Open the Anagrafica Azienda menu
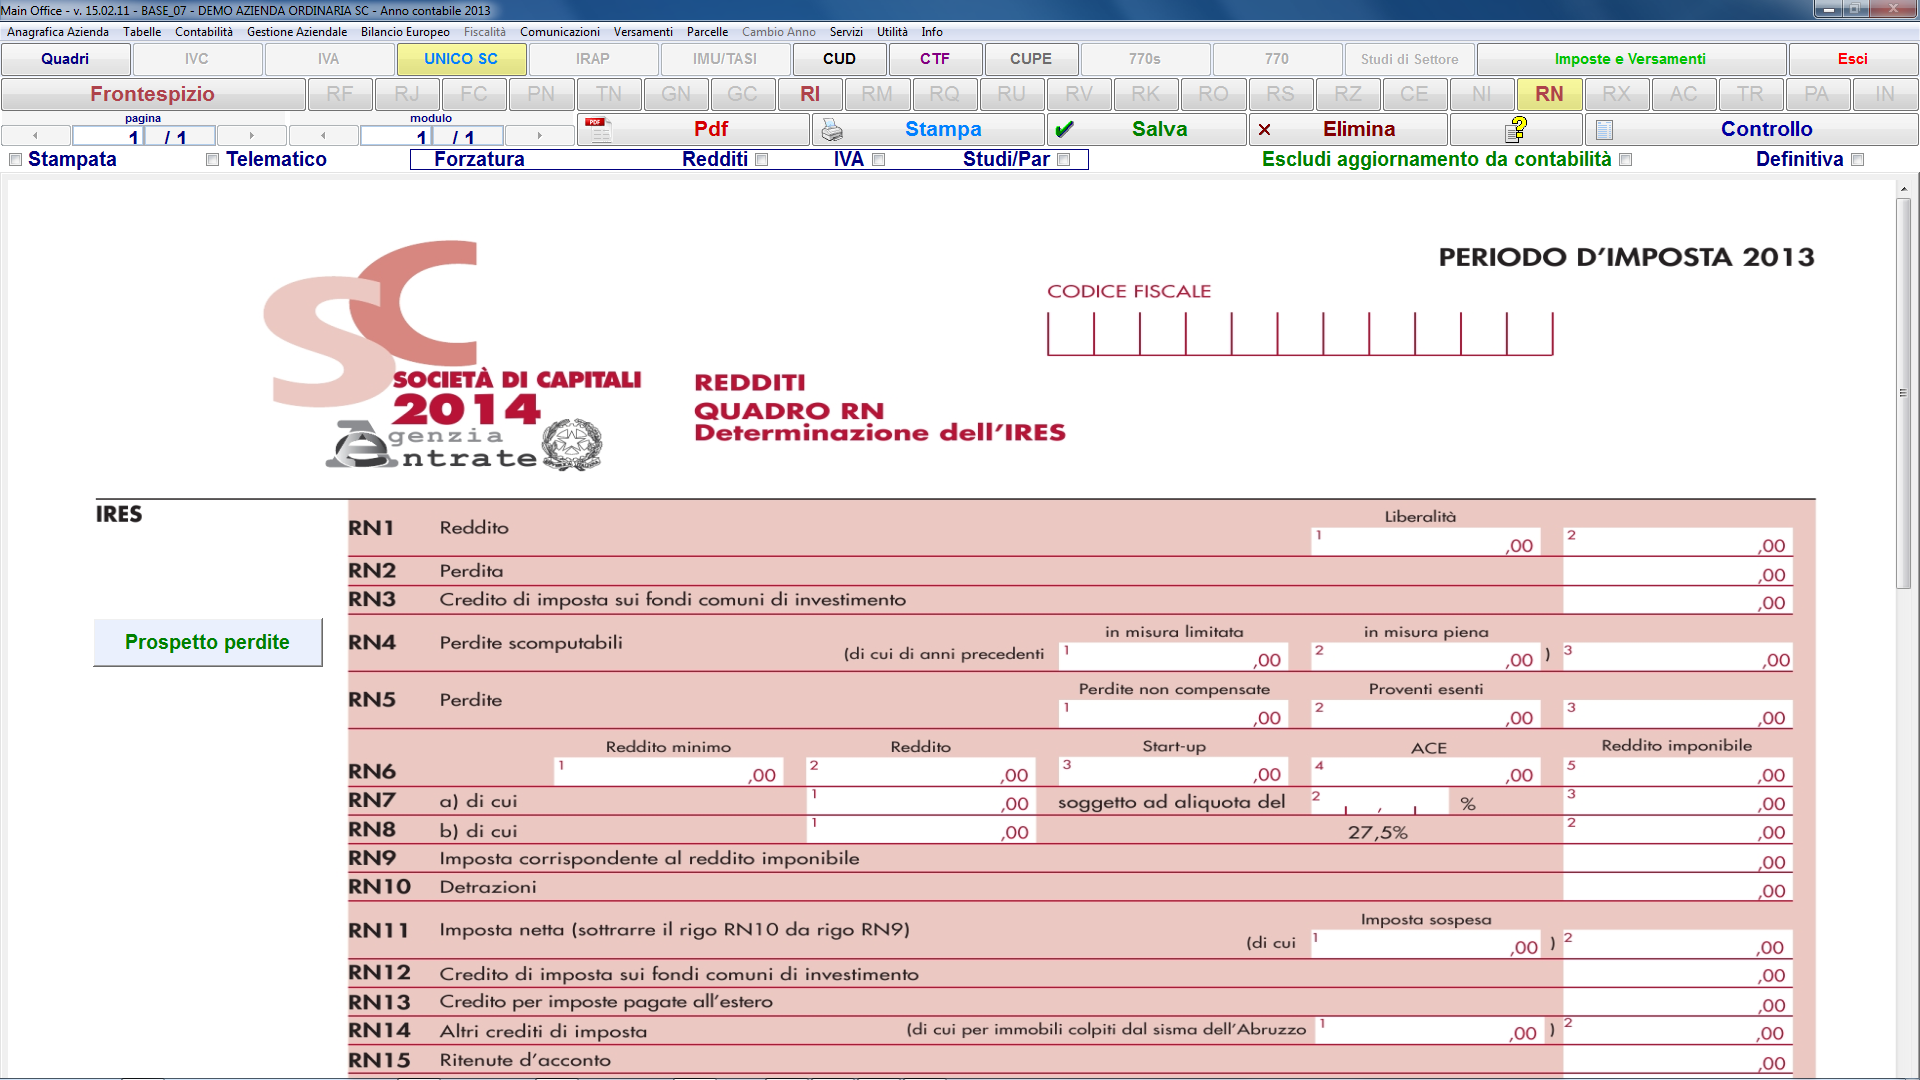This screenshot has height=1080, width=1920. pos(58,32)
